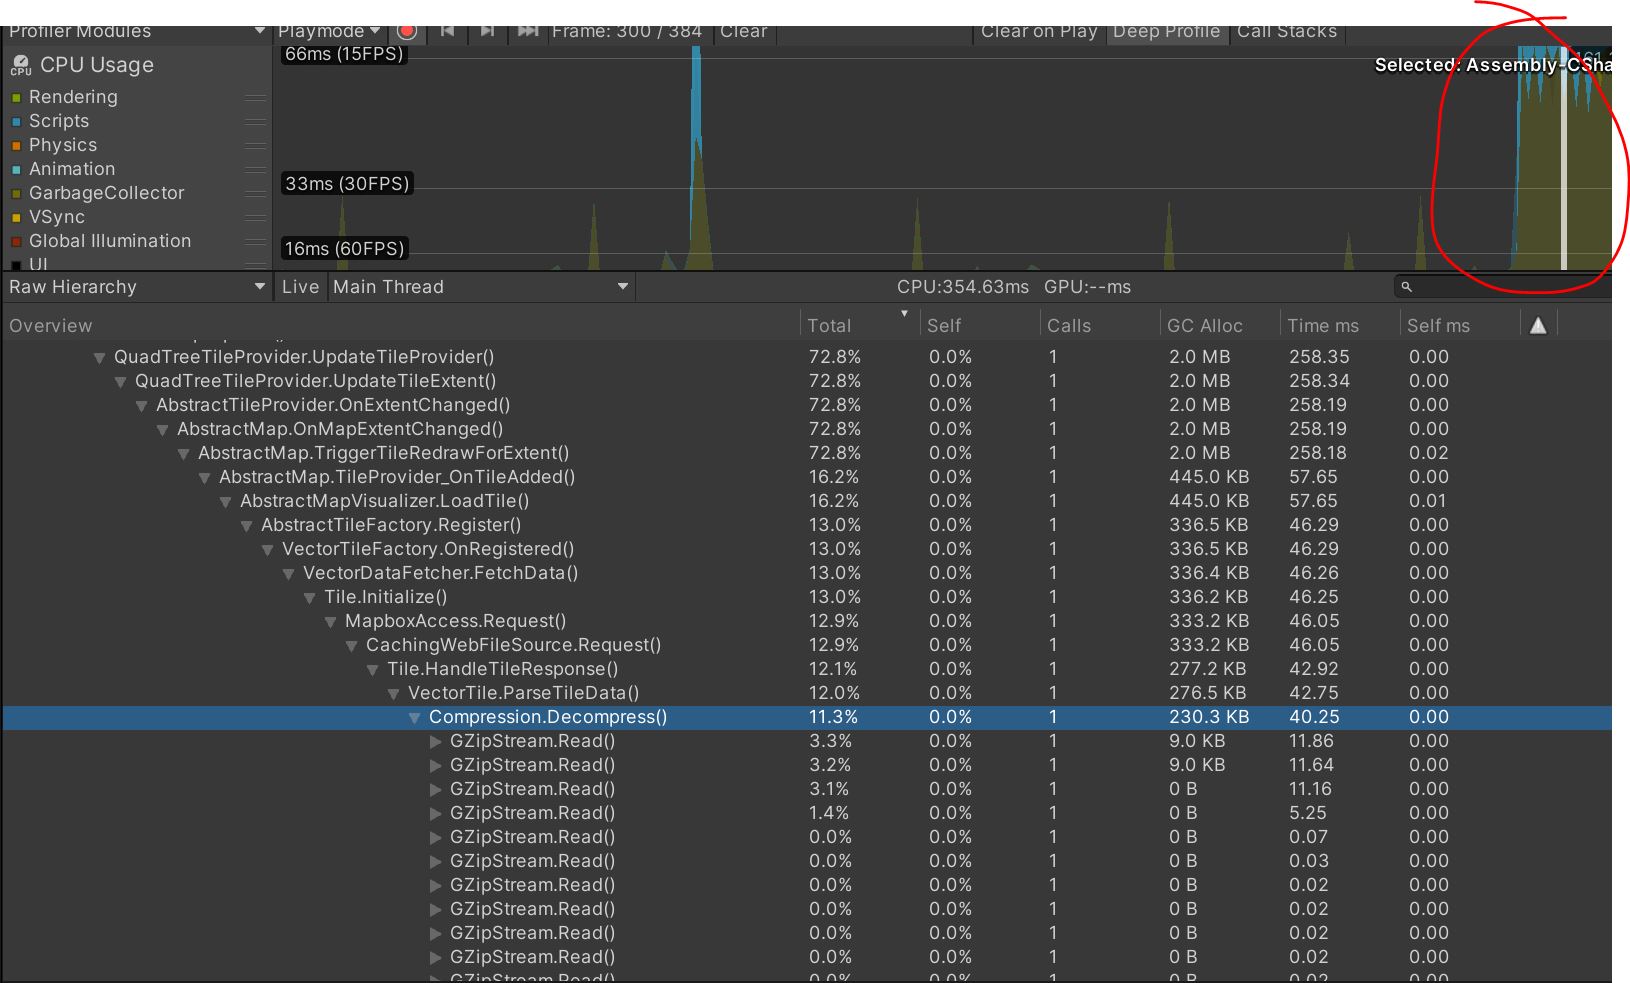The width and height of the screenshot is (1630, 983).
Task: Open the Main Thread selector dropdown
Action: tap(480, 287)
